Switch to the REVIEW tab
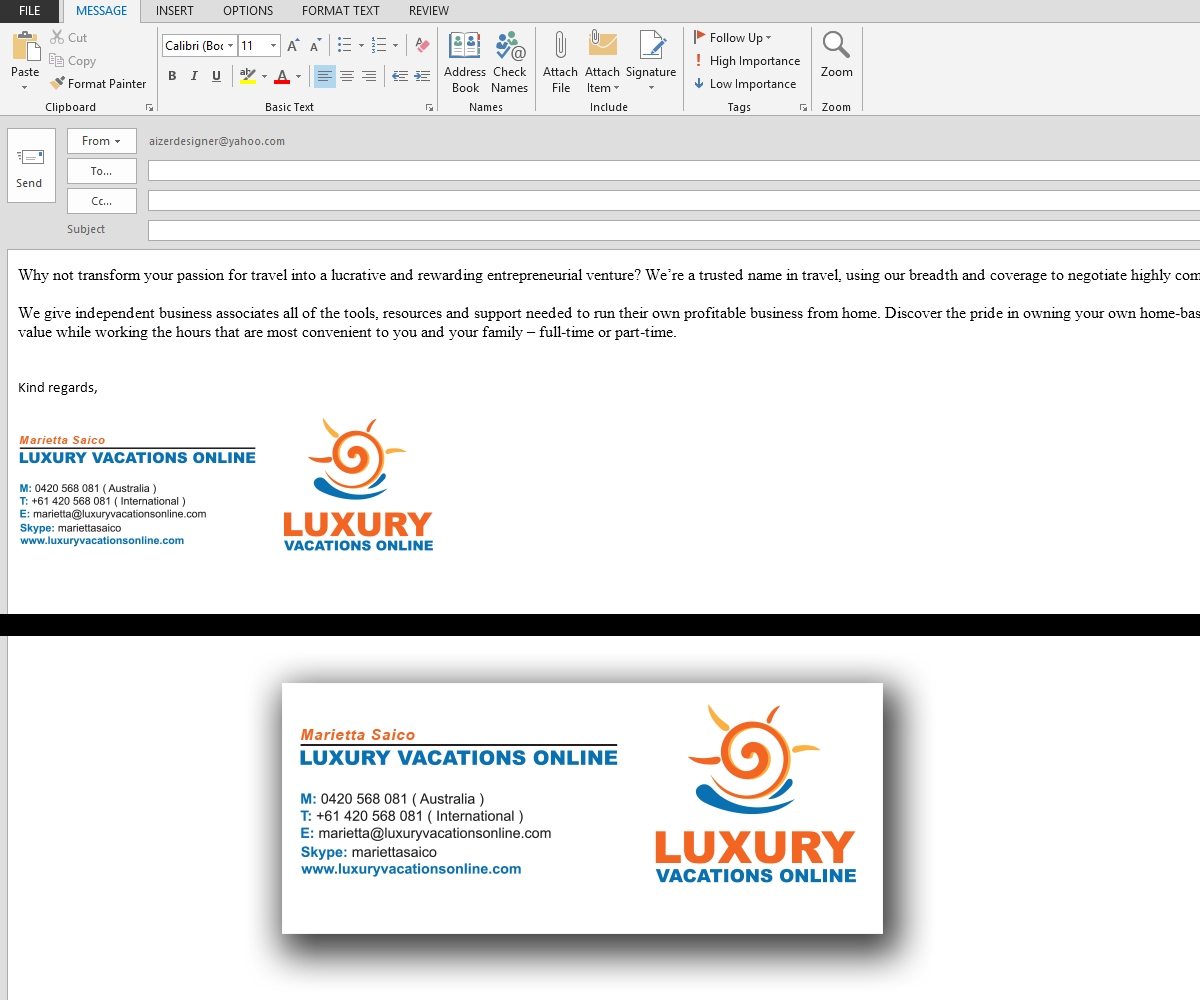This screenshot has height=1000, width=1200. coord(429,11)
